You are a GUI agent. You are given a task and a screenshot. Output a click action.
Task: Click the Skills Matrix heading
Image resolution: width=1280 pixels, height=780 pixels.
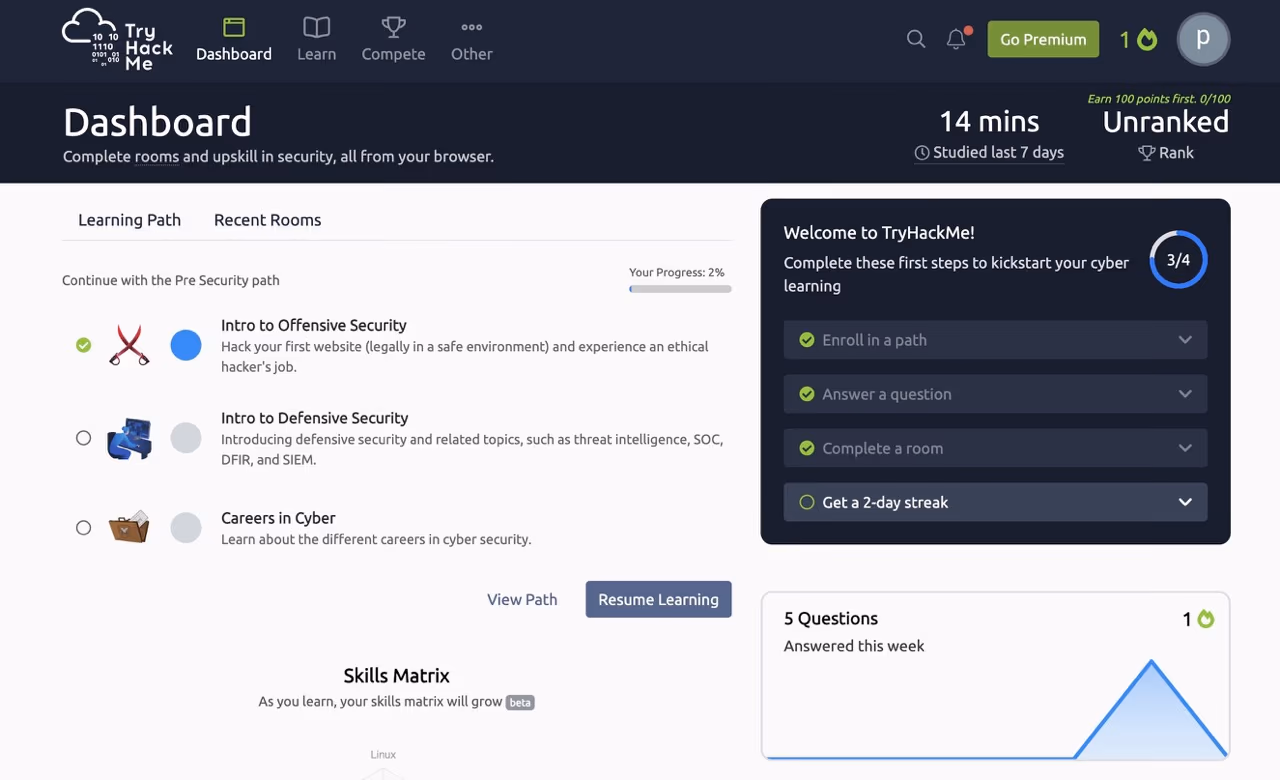397,676
